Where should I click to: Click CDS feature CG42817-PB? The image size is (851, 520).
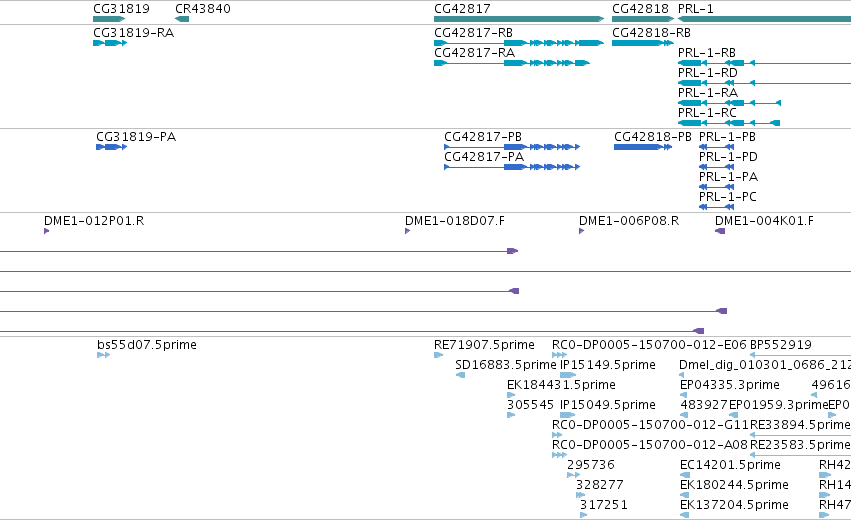512,147
